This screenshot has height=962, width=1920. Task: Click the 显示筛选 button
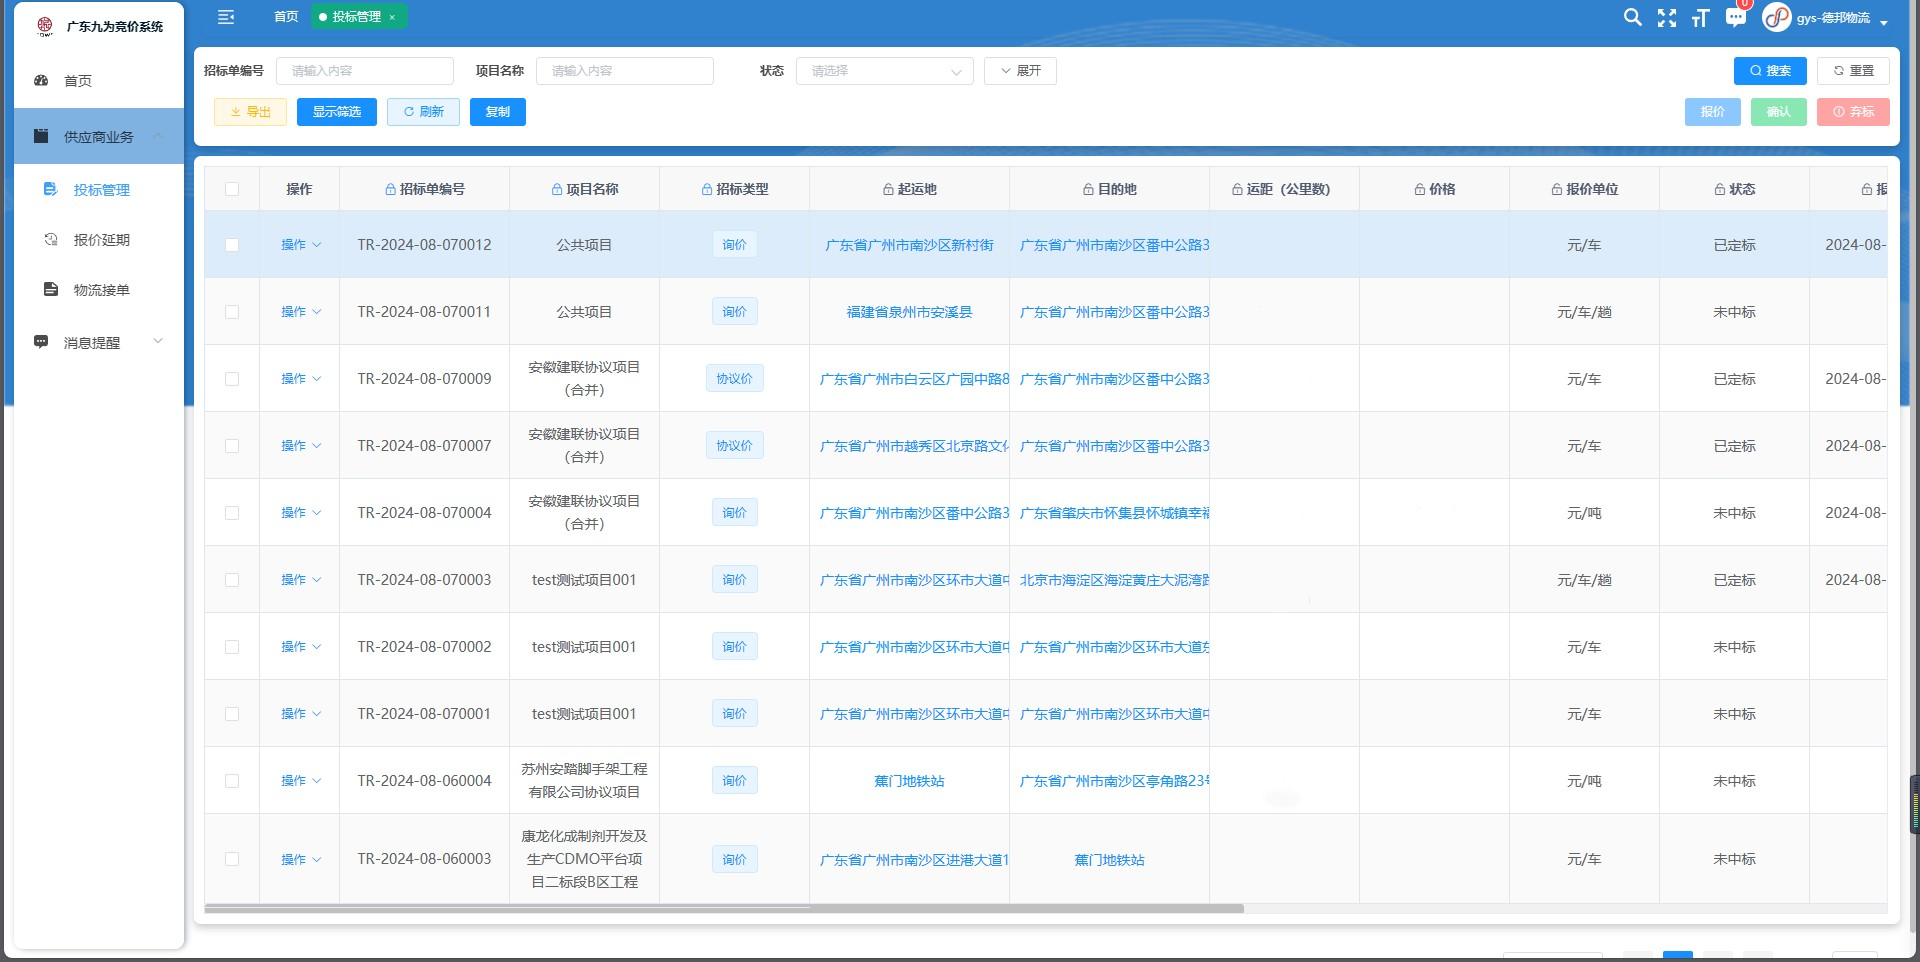(336, 112)
